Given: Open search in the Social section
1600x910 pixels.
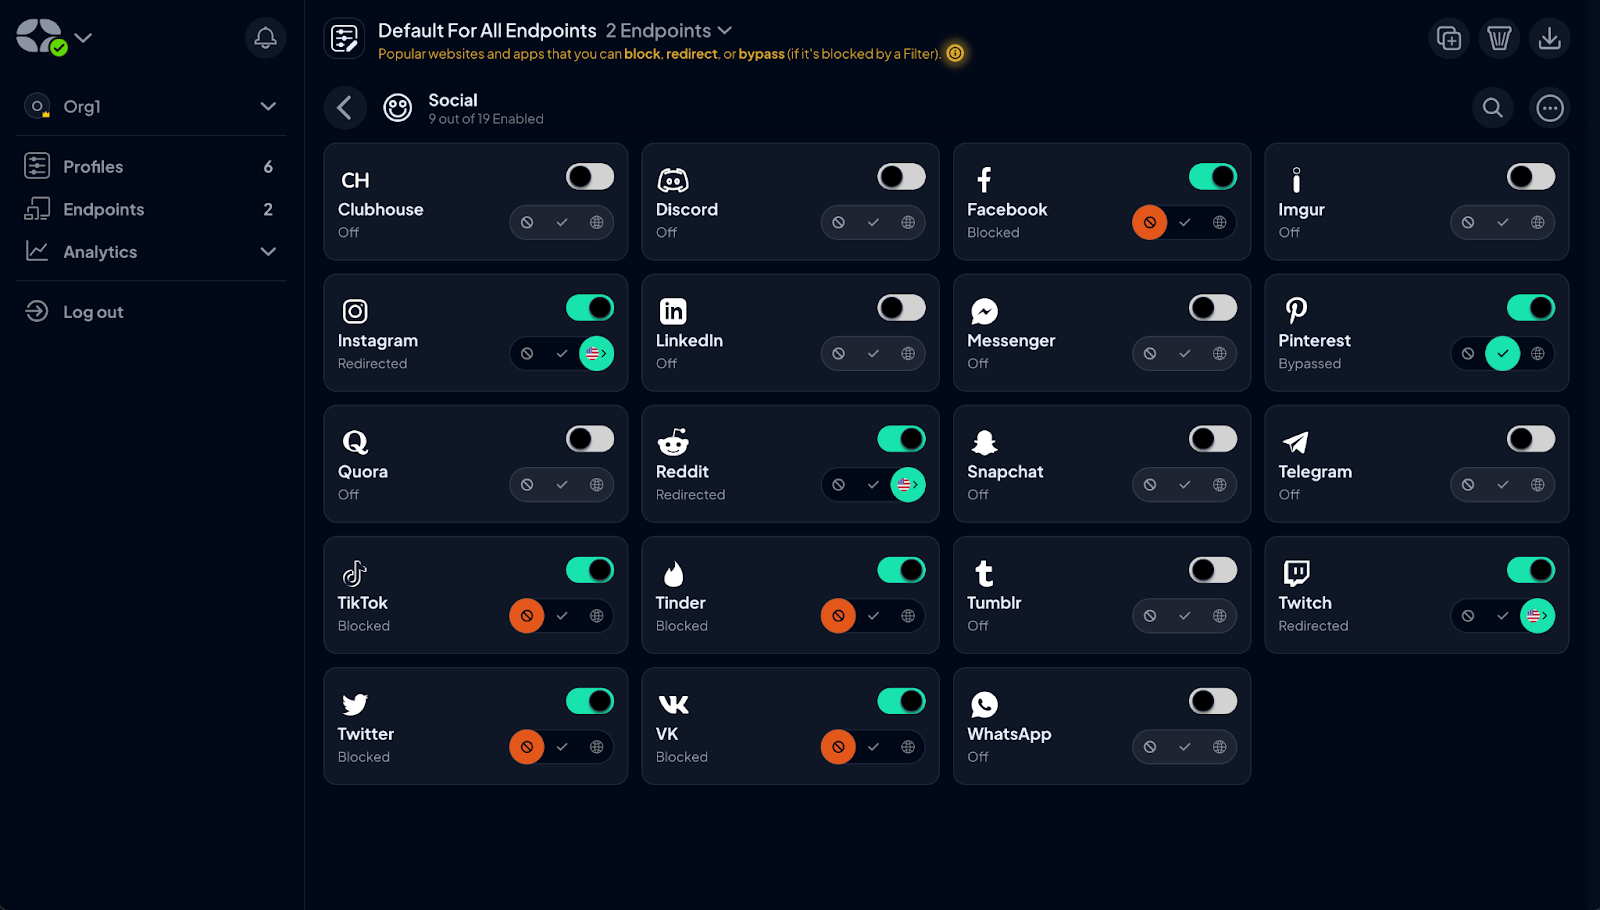Looking at the screenshot, I should coord(1492,107).
